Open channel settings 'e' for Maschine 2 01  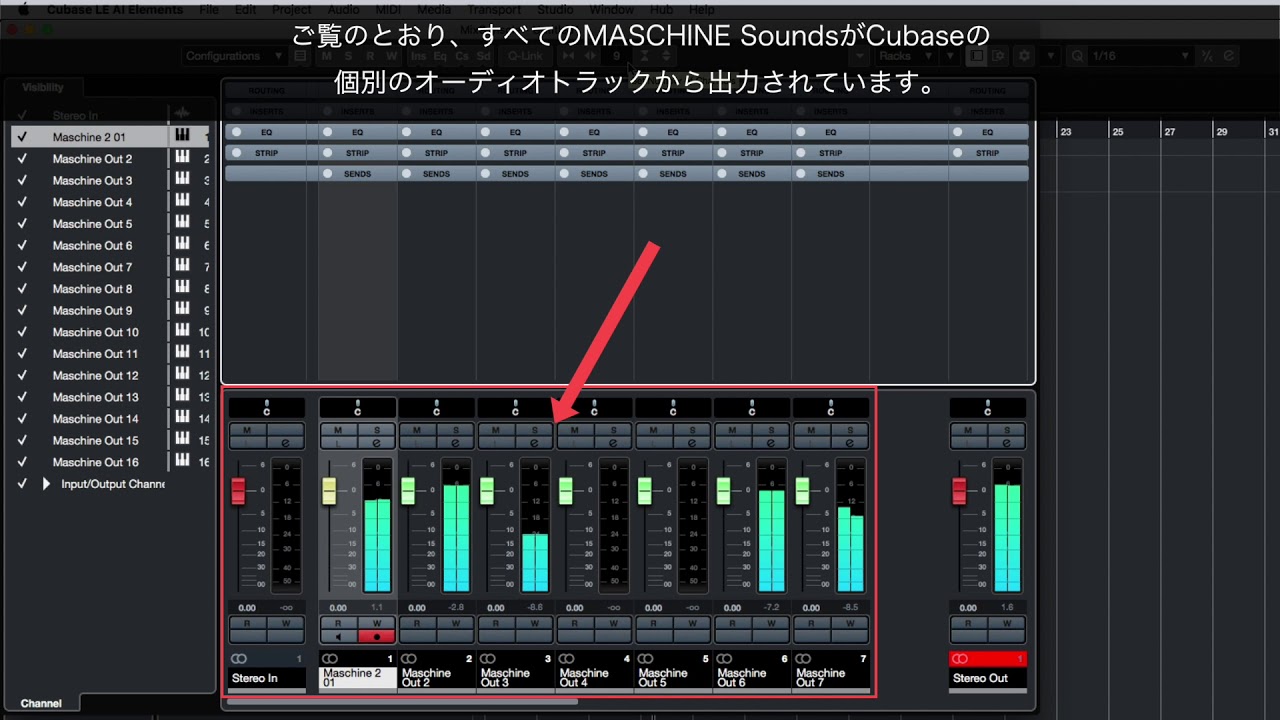376,442
